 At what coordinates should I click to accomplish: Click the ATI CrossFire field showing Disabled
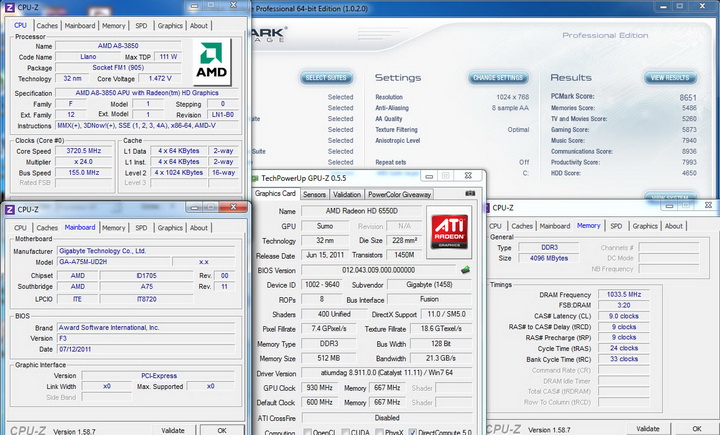coord(387,418)
